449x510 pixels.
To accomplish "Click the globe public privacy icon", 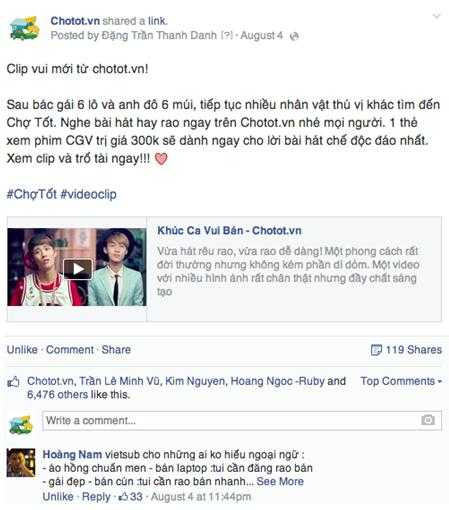I will click(x=294, y=36).
